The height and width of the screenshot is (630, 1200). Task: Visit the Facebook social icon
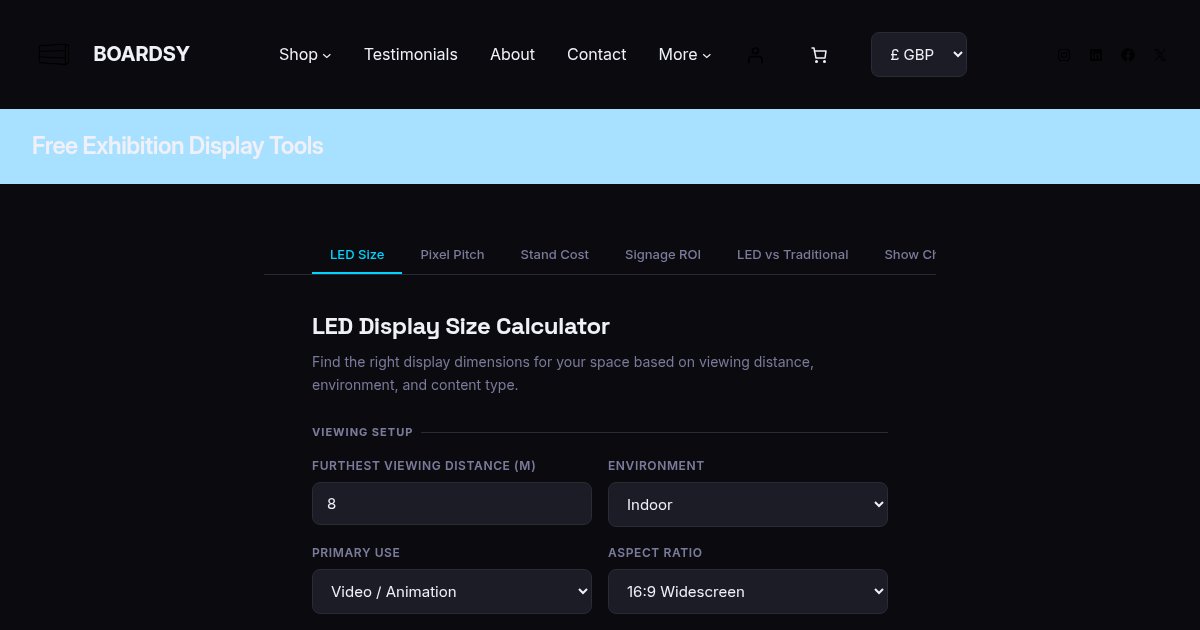[1128, 55]
